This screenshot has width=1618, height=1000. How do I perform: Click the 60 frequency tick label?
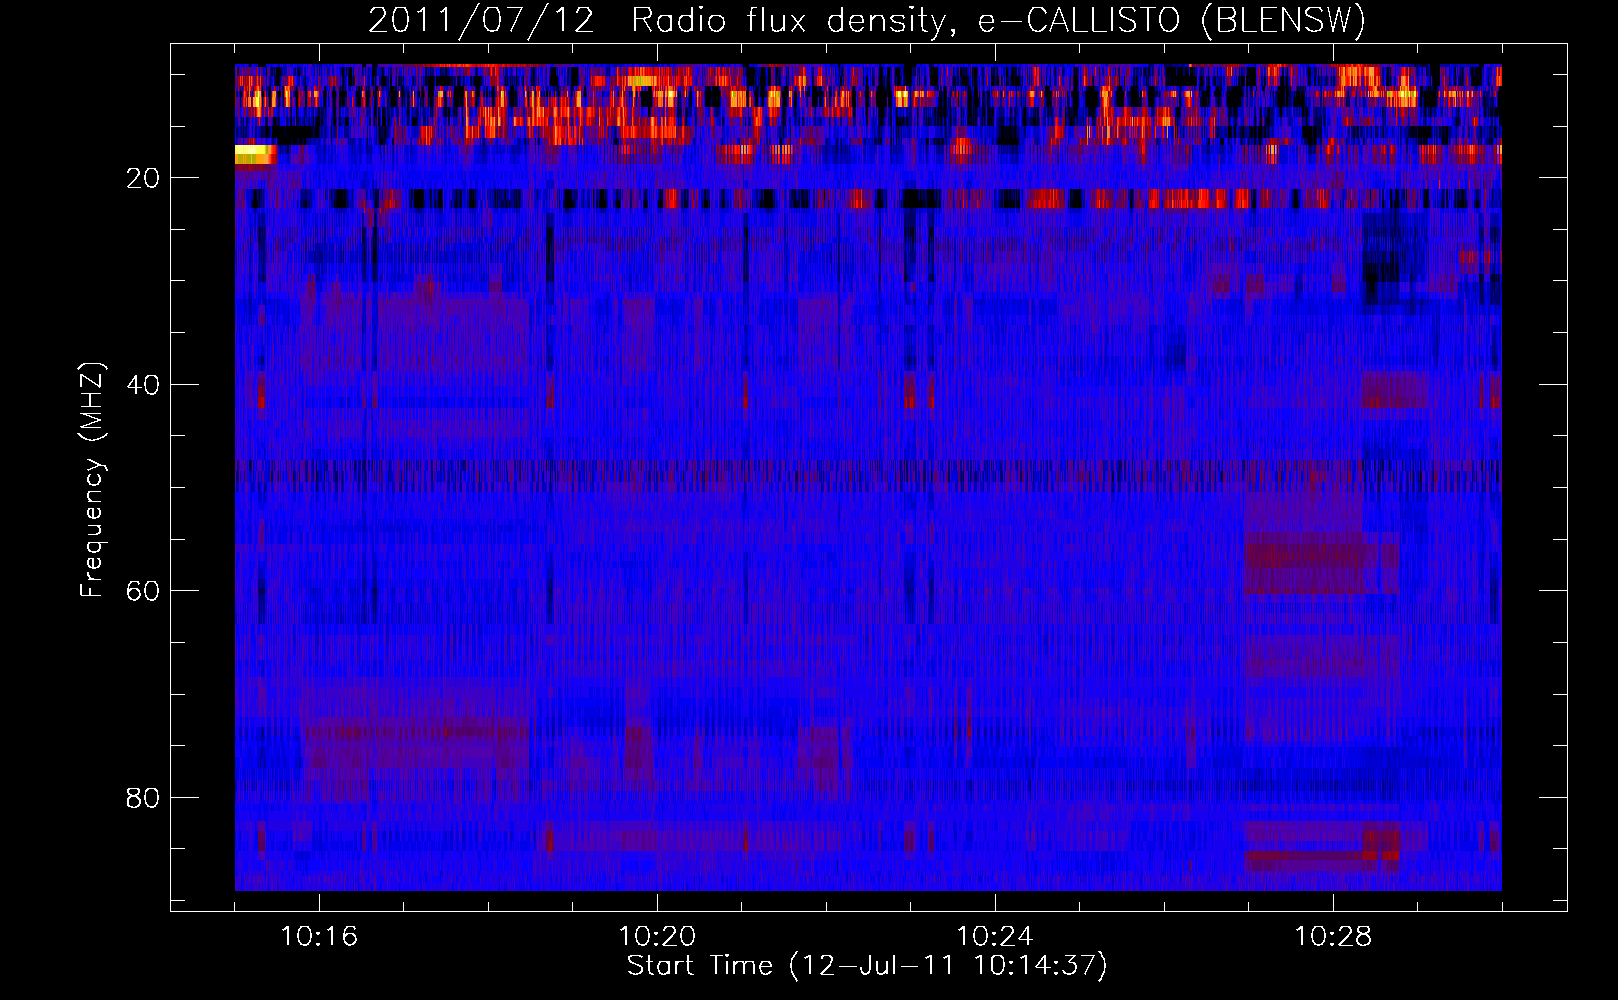pos(144,591)
